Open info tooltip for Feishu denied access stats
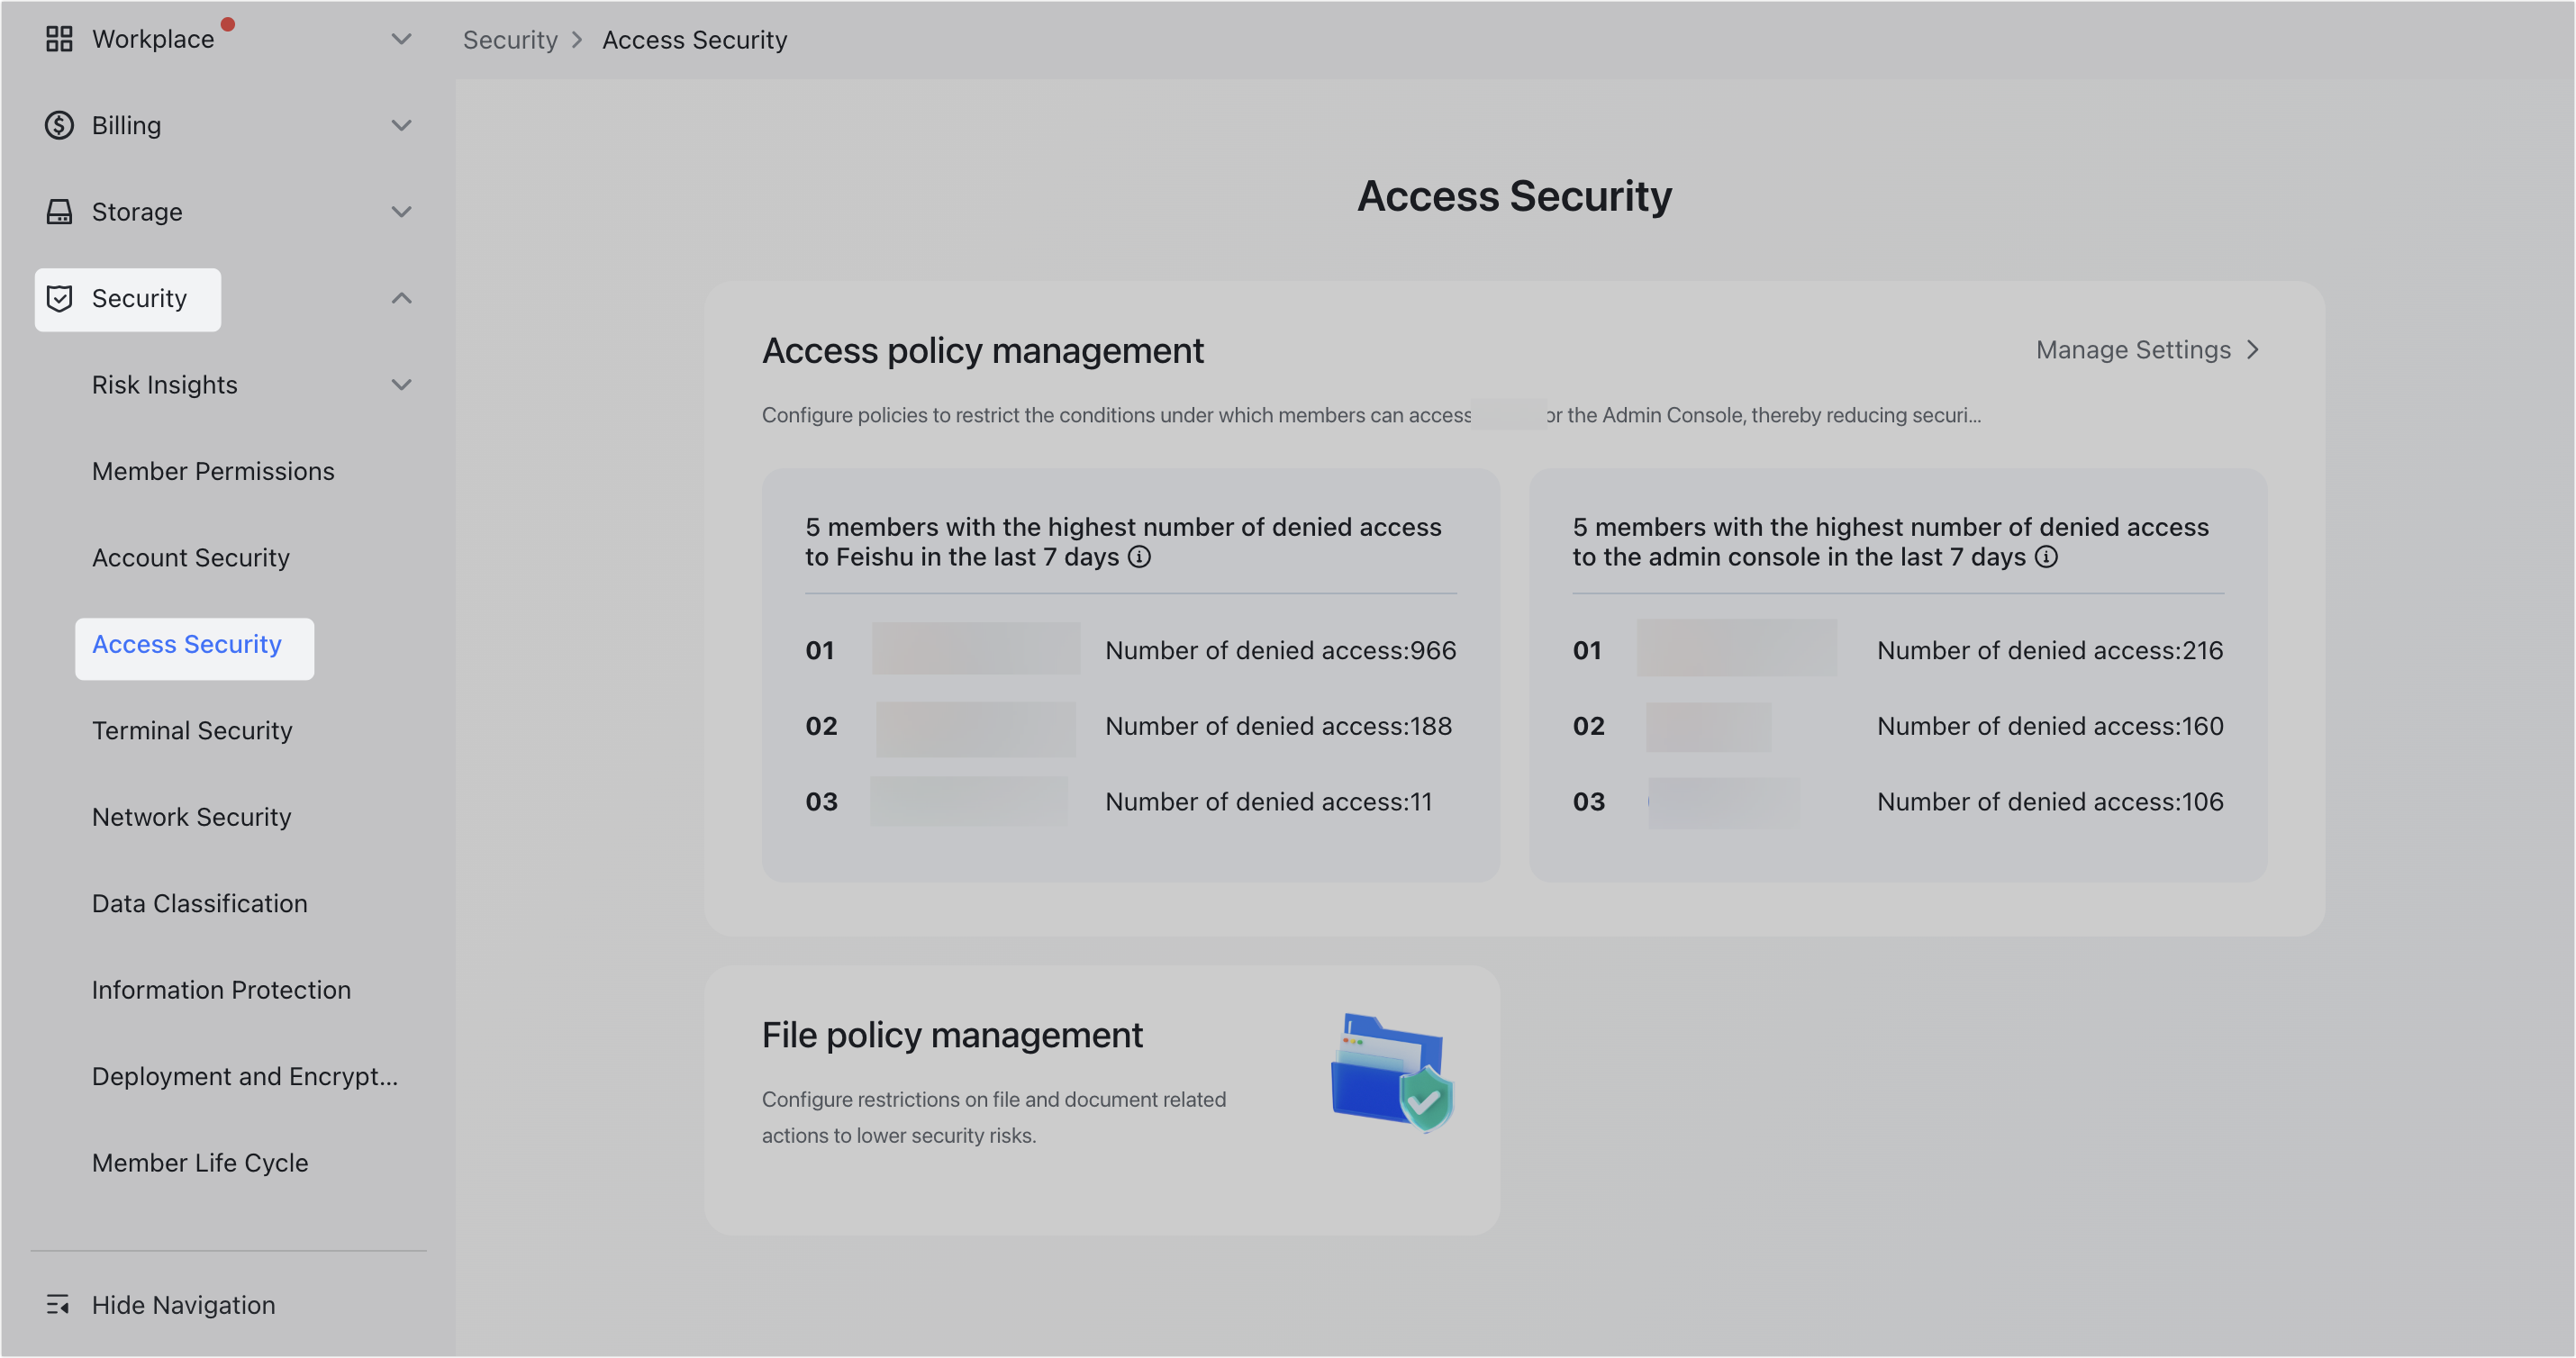The width and height of the screenshot is (2576, 1358). [x=1140, y=558]
